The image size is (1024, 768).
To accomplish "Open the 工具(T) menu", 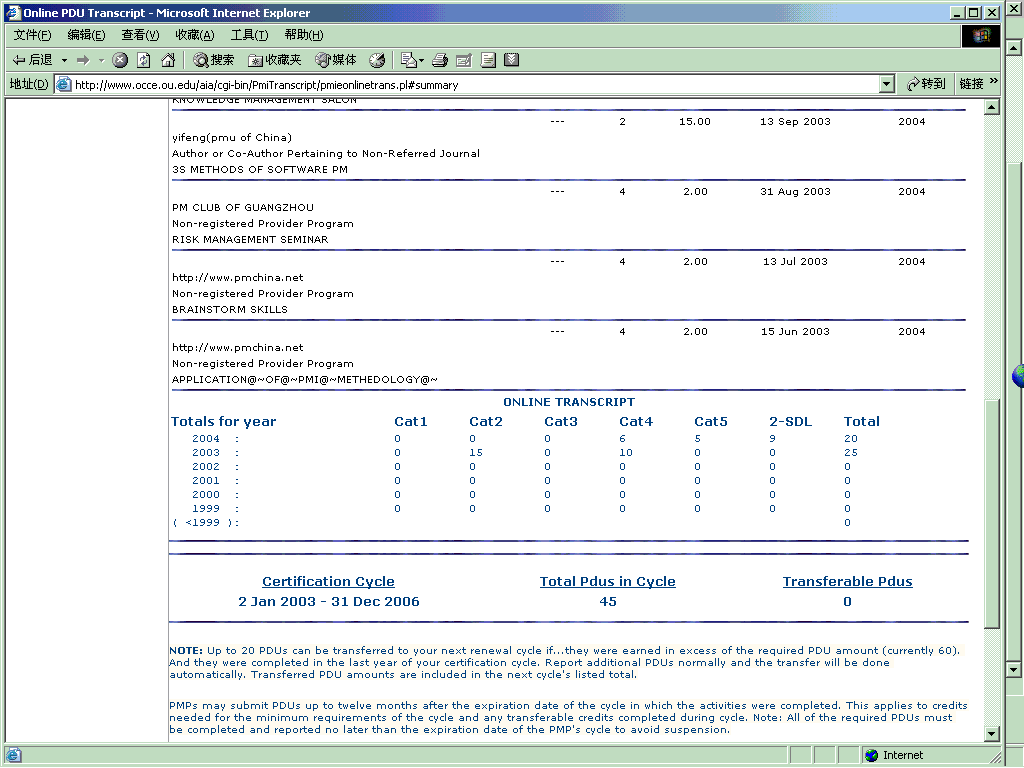I will (249, 35).
